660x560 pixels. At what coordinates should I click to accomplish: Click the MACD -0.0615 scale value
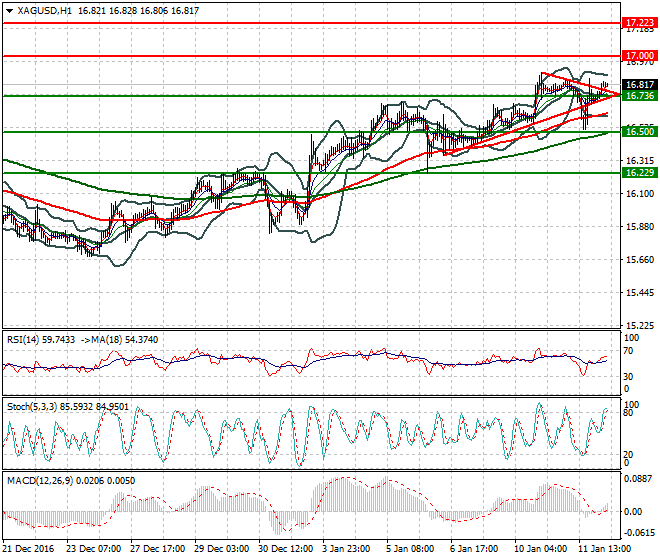[x=638, y=533]
